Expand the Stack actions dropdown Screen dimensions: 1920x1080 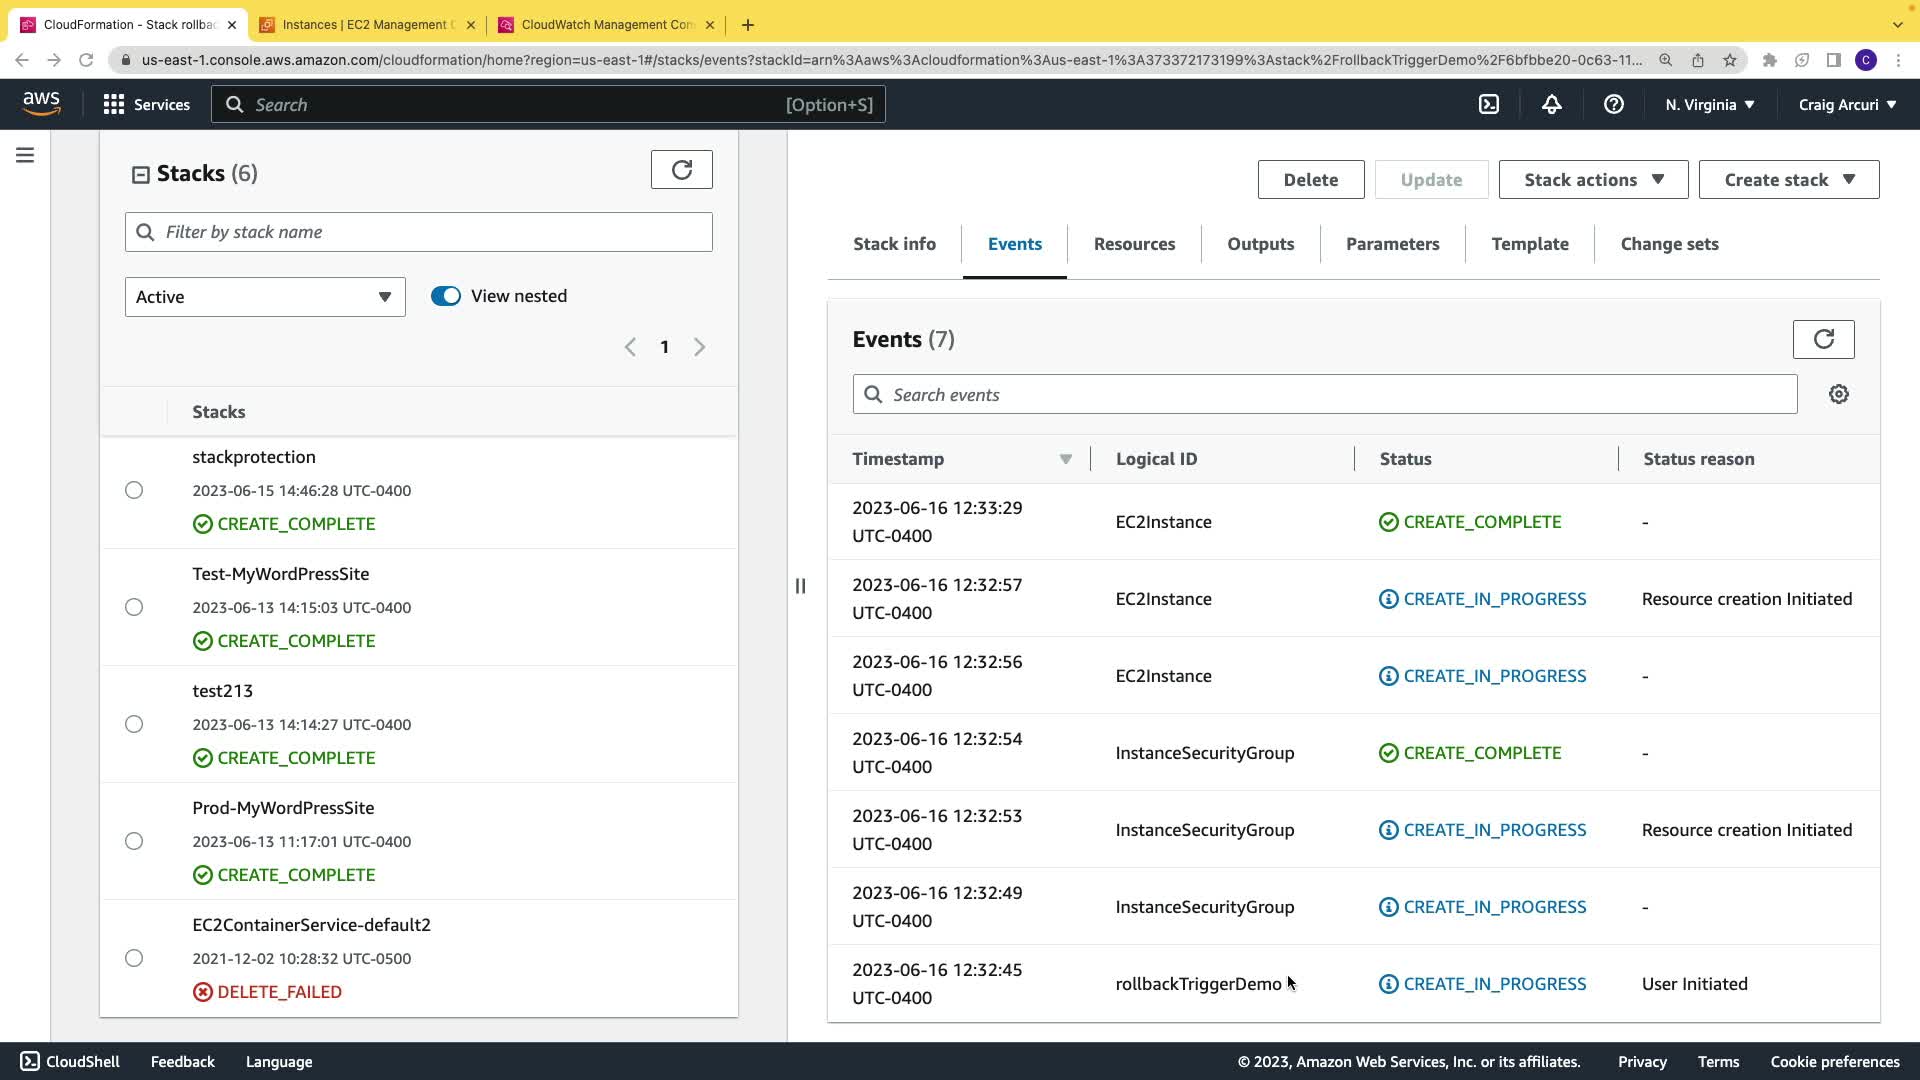[1593, 180]
